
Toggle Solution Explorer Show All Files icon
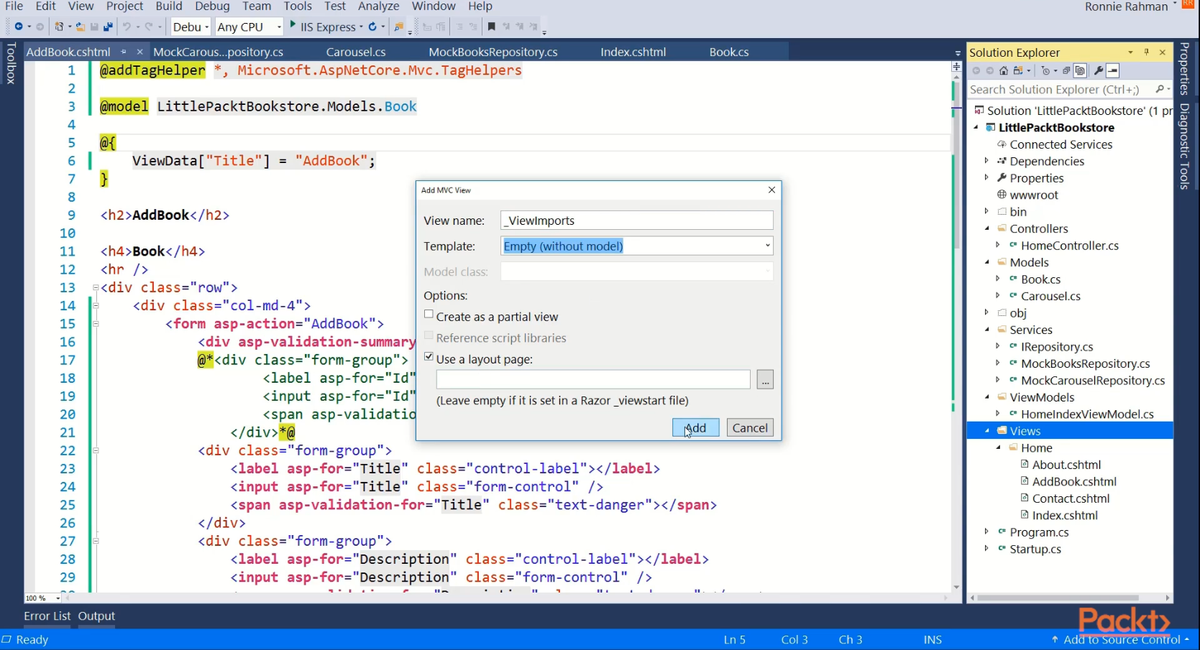click(1080, 71)
